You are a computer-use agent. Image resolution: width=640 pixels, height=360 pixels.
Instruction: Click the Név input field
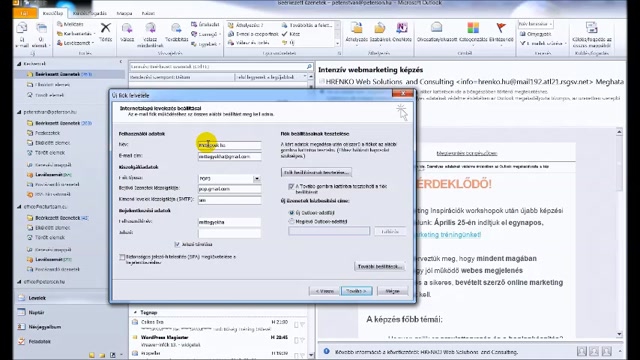coord(229,145)
